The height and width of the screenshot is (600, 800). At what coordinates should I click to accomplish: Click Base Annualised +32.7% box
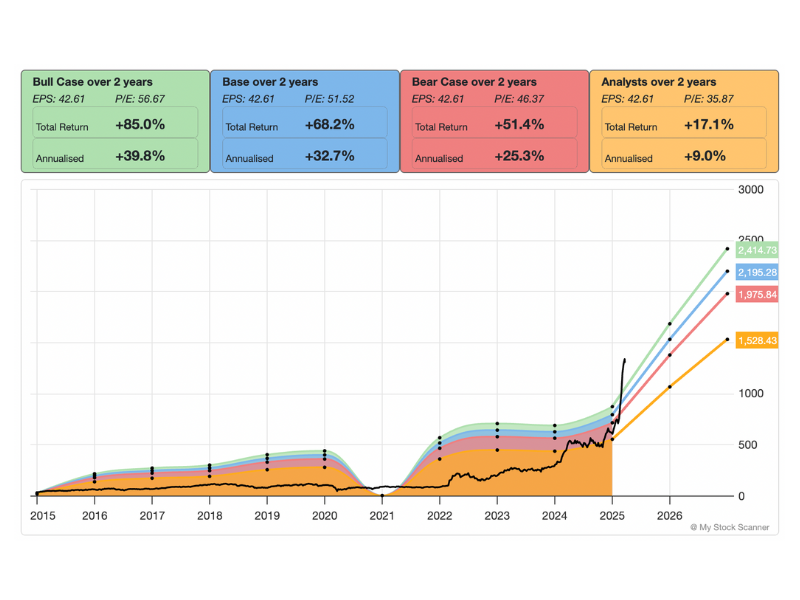tap(304, 157)
